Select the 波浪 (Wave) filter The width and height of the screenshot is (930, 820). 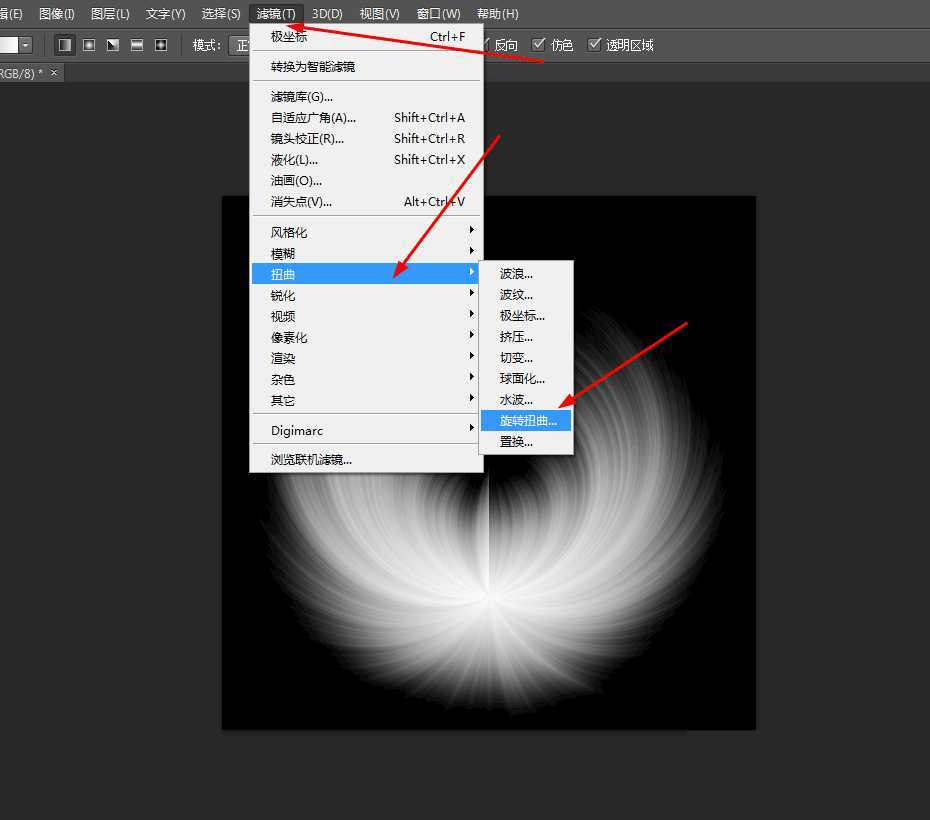pos(514,273)
